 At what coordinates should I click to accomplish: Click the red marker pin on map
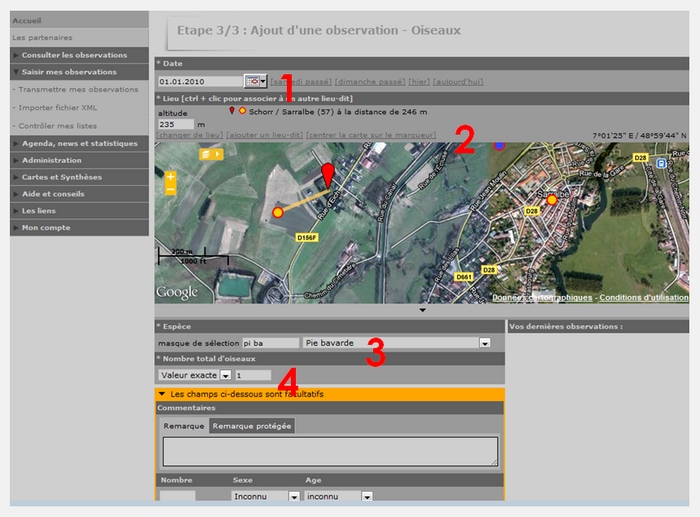point(328,175)
